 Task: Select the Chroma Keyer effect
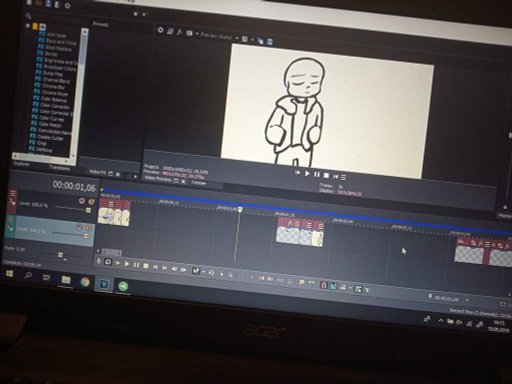coord(54,93)
